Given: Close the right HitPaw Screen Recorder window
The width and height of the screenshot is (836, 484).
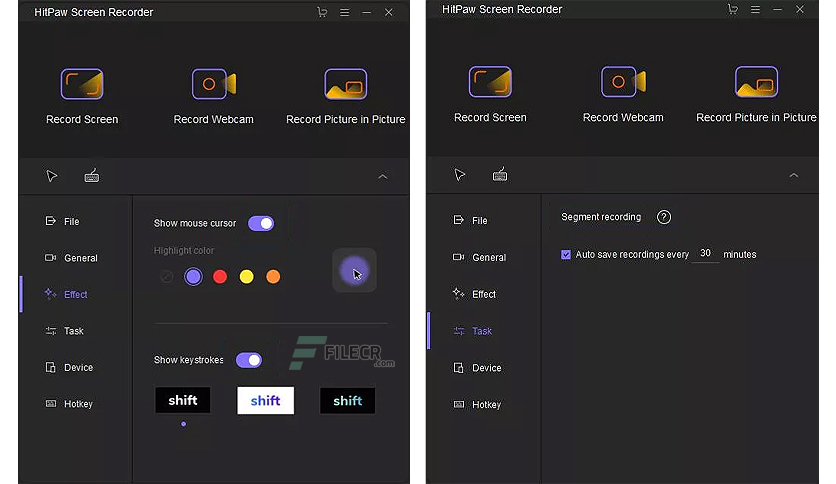Looking at the screenshot, I should tap(800, 10).
